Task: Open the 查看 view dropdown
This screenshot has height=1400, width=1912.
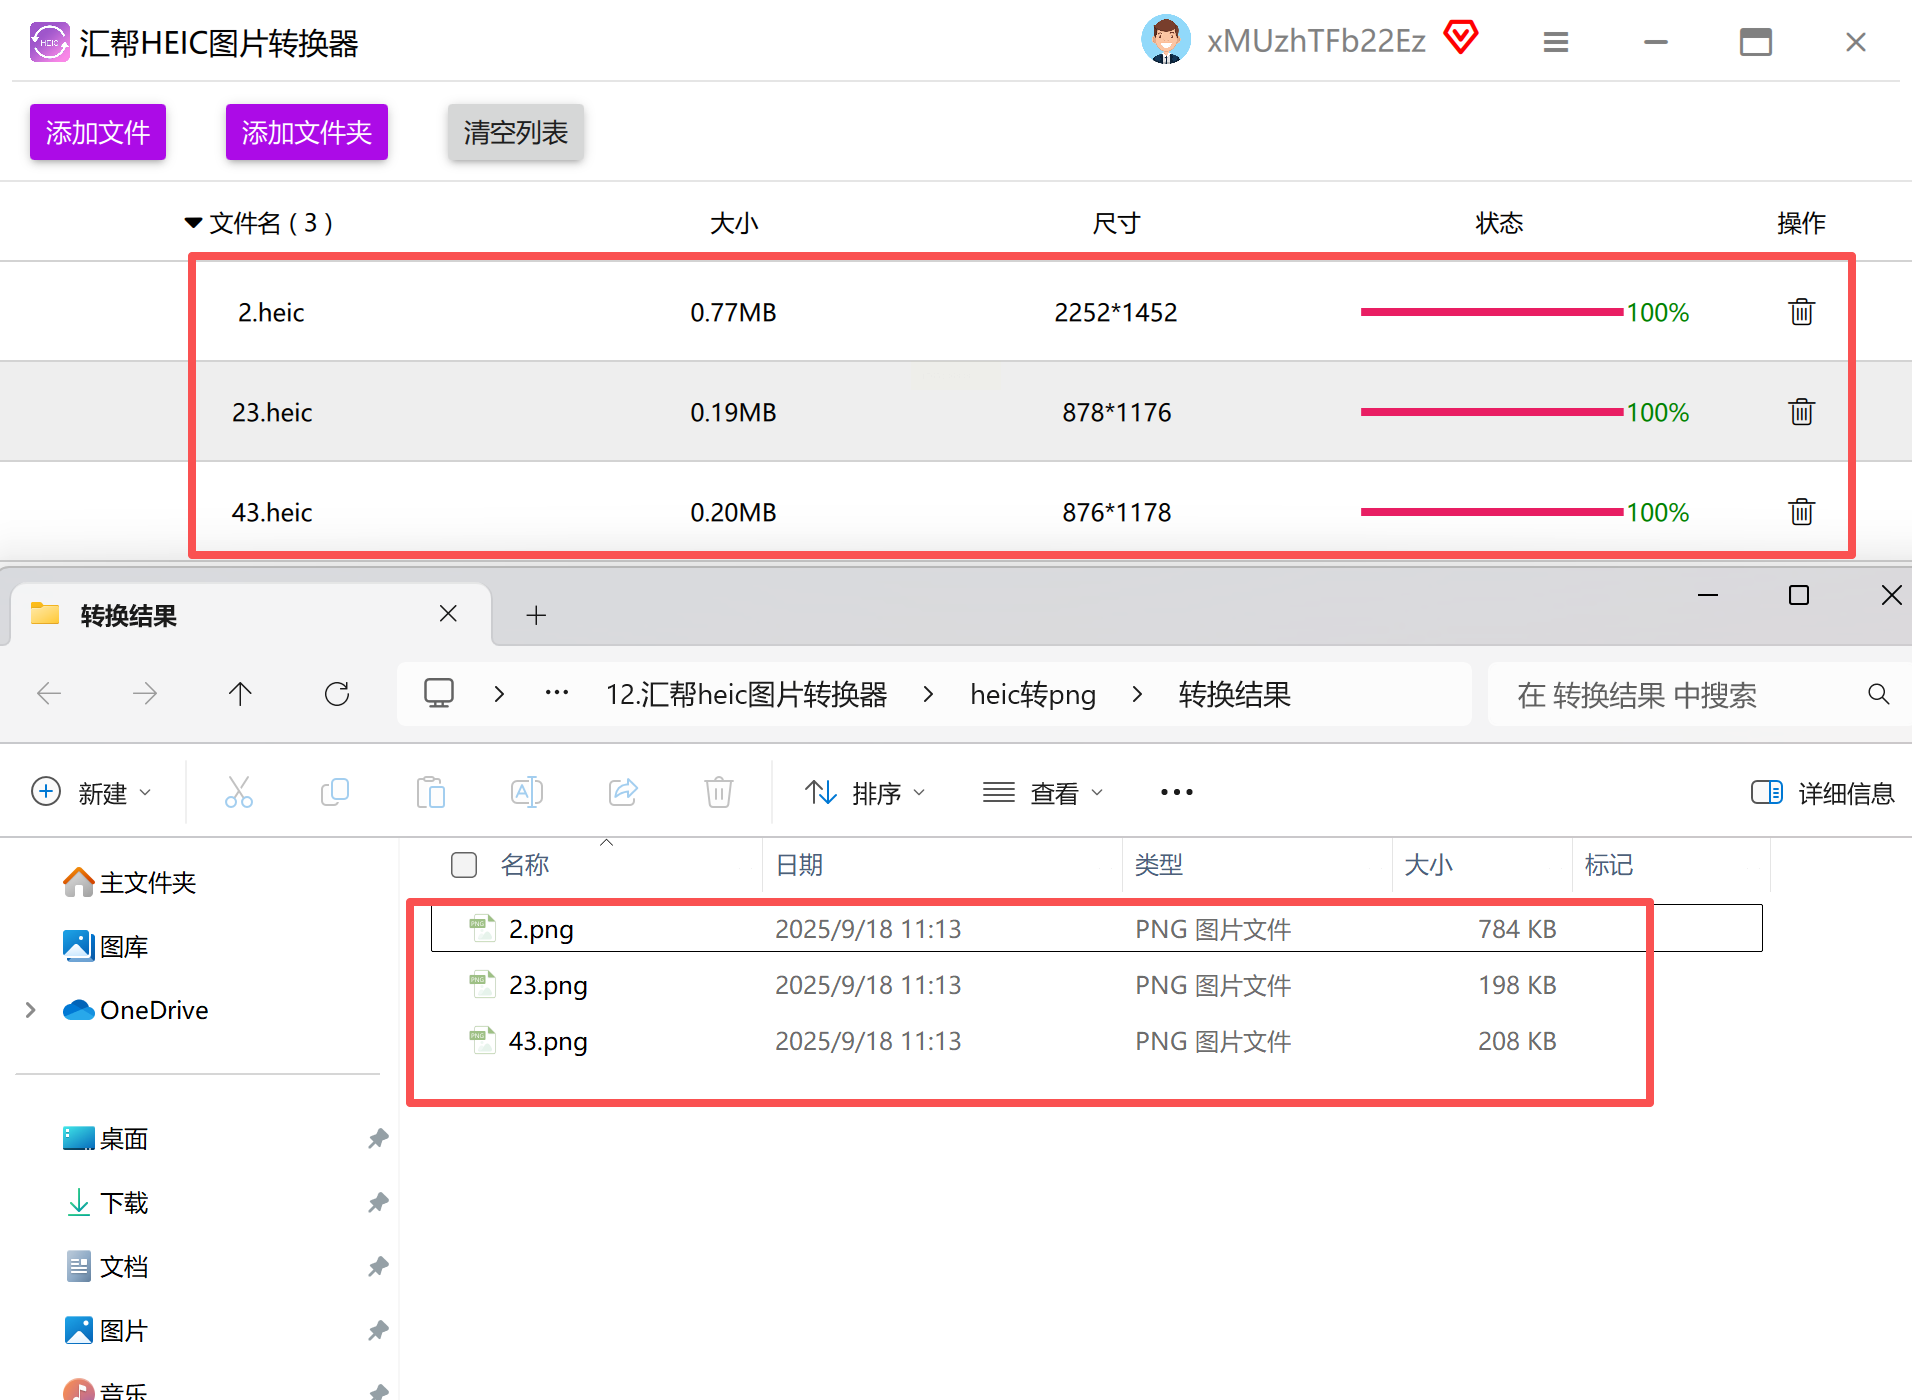Action: click(1043, 793)
